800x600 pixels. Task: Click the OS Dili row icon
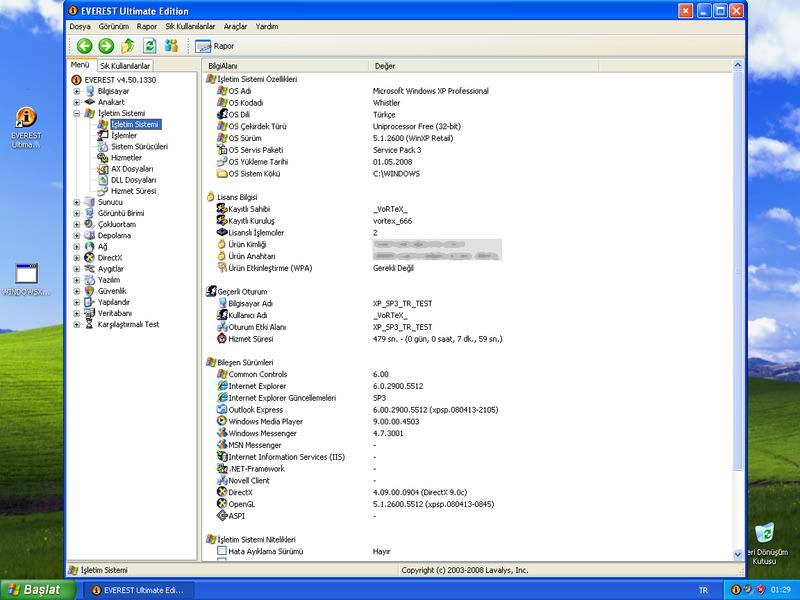pyautogui.click(x=222, y=114)
